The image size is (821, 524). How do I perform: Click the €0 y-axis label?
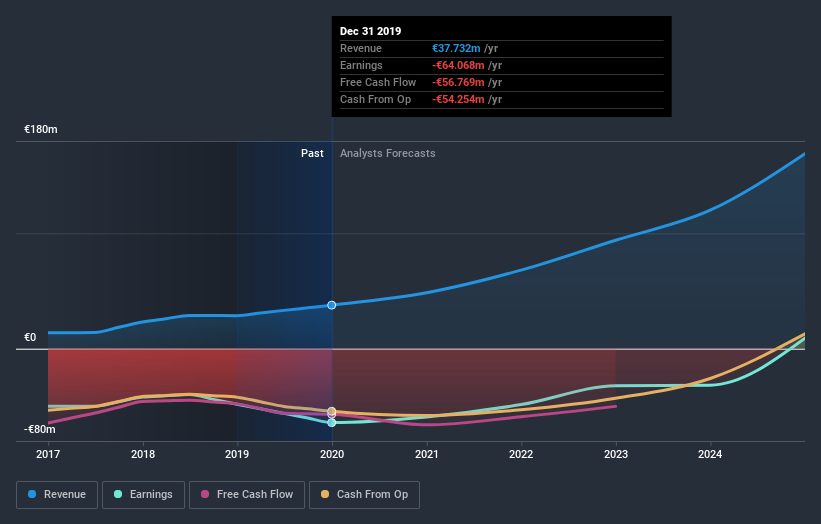point(30,337)
